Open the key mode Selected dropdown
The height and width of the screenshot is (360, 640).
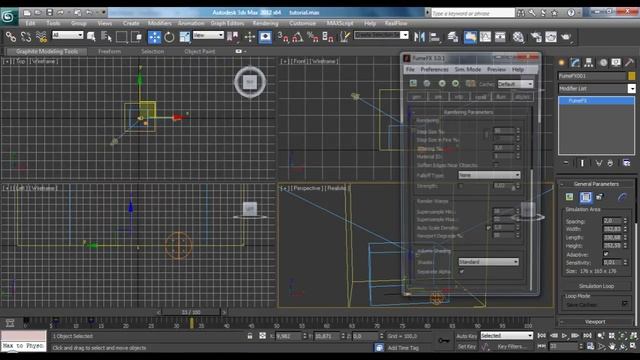[507, 336]
